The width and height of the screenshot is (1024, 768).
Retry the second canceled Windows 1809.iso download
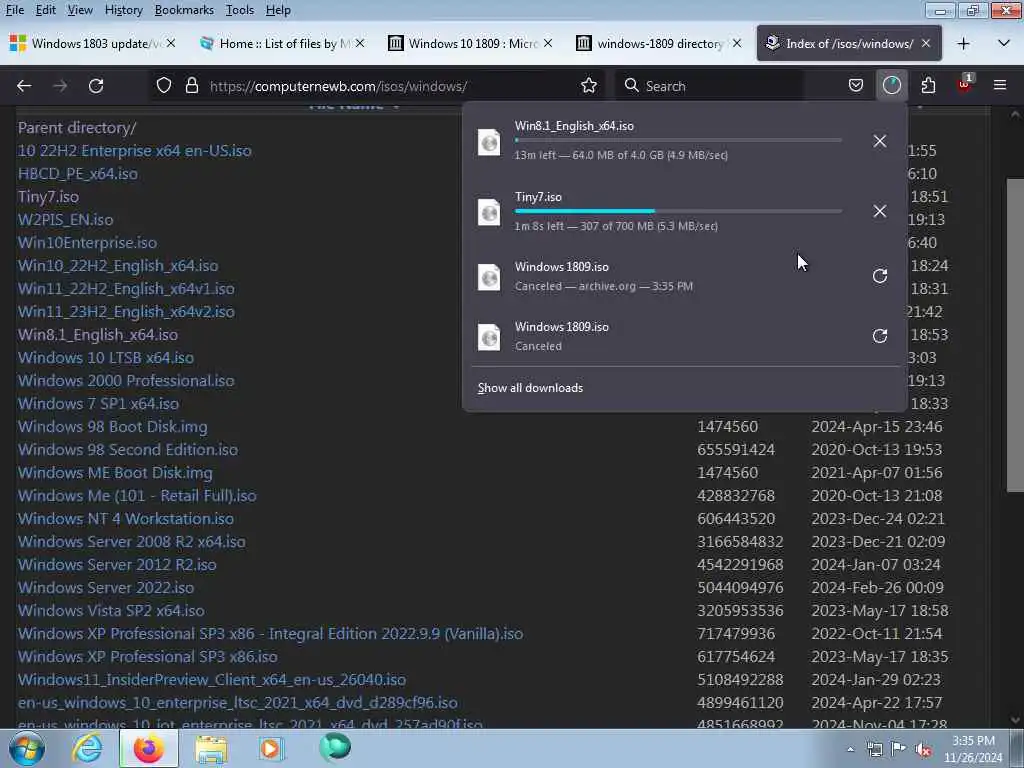[880, 336]
